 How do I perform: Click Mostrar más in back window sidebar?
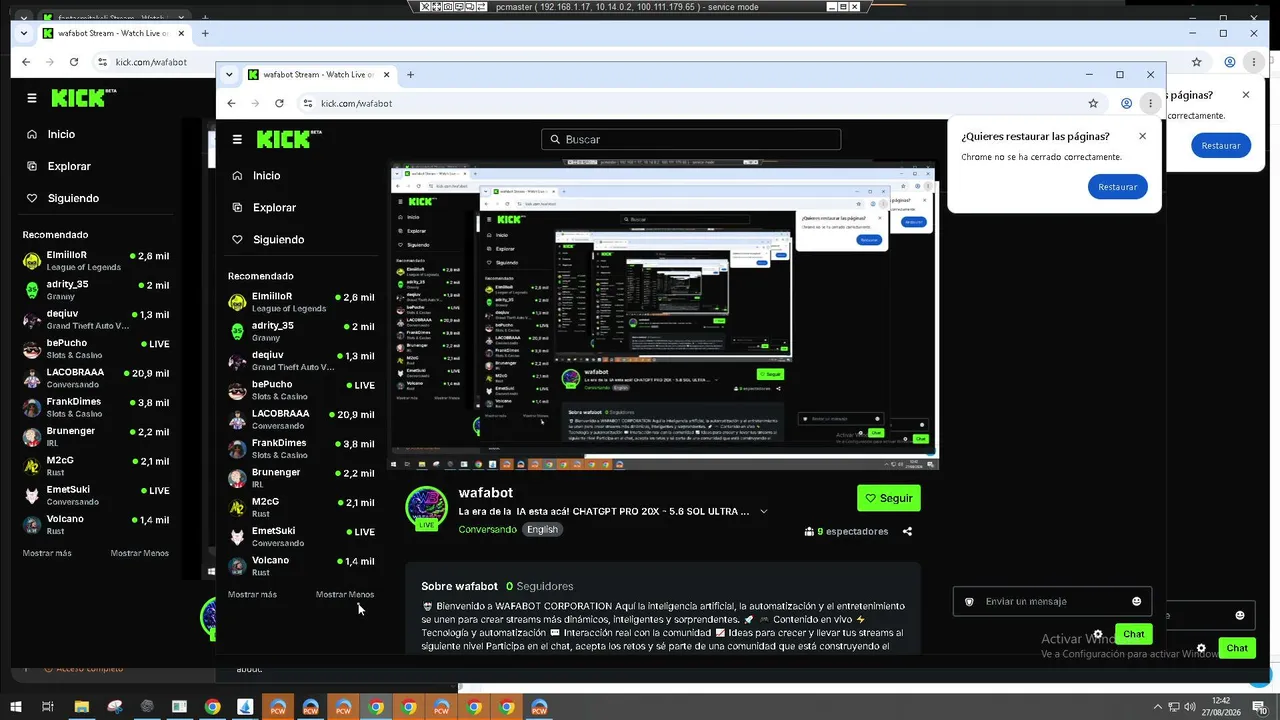(47, 553)
